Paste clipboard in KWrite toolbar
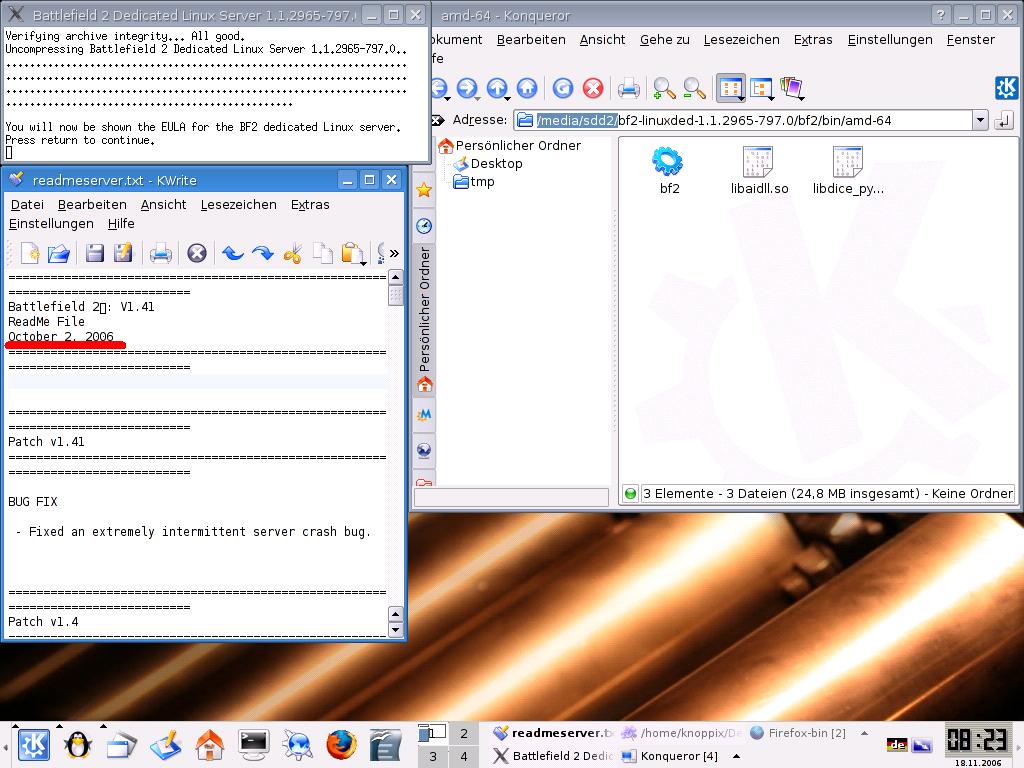 353,253
